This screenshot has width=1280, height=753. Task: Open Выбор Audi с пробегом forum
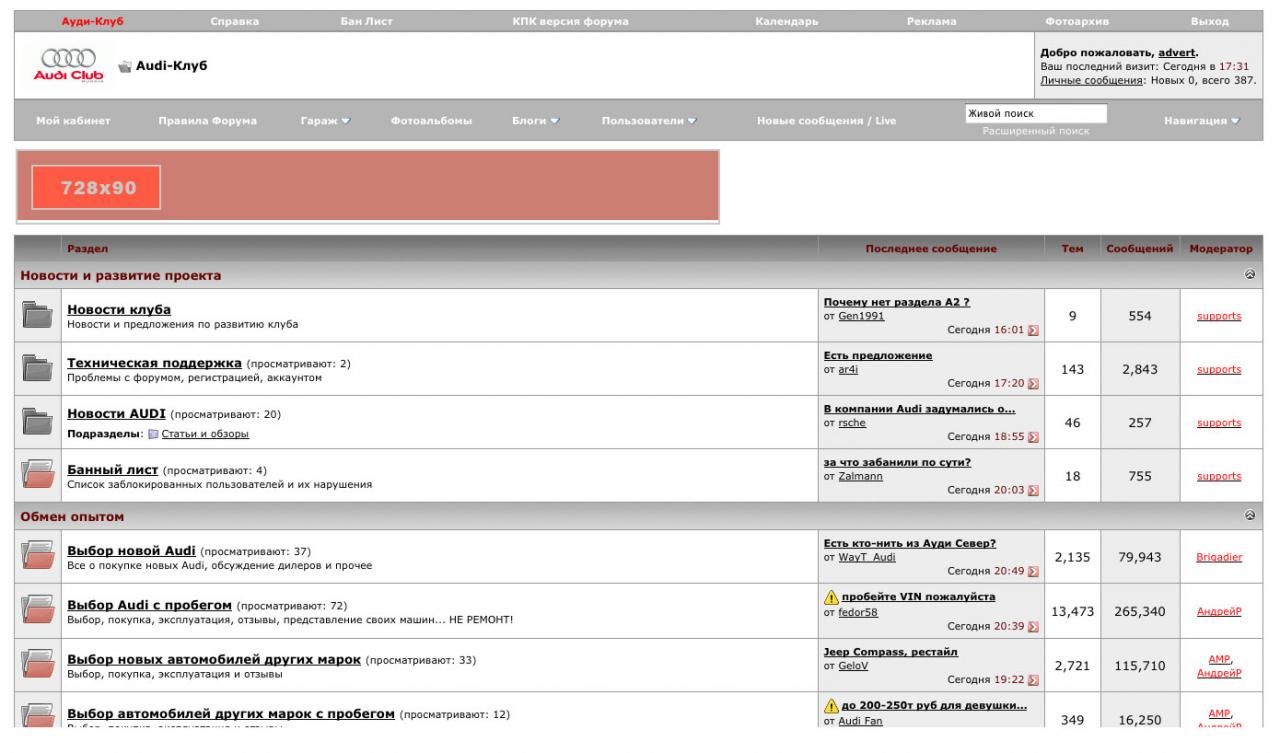[150, 605]
